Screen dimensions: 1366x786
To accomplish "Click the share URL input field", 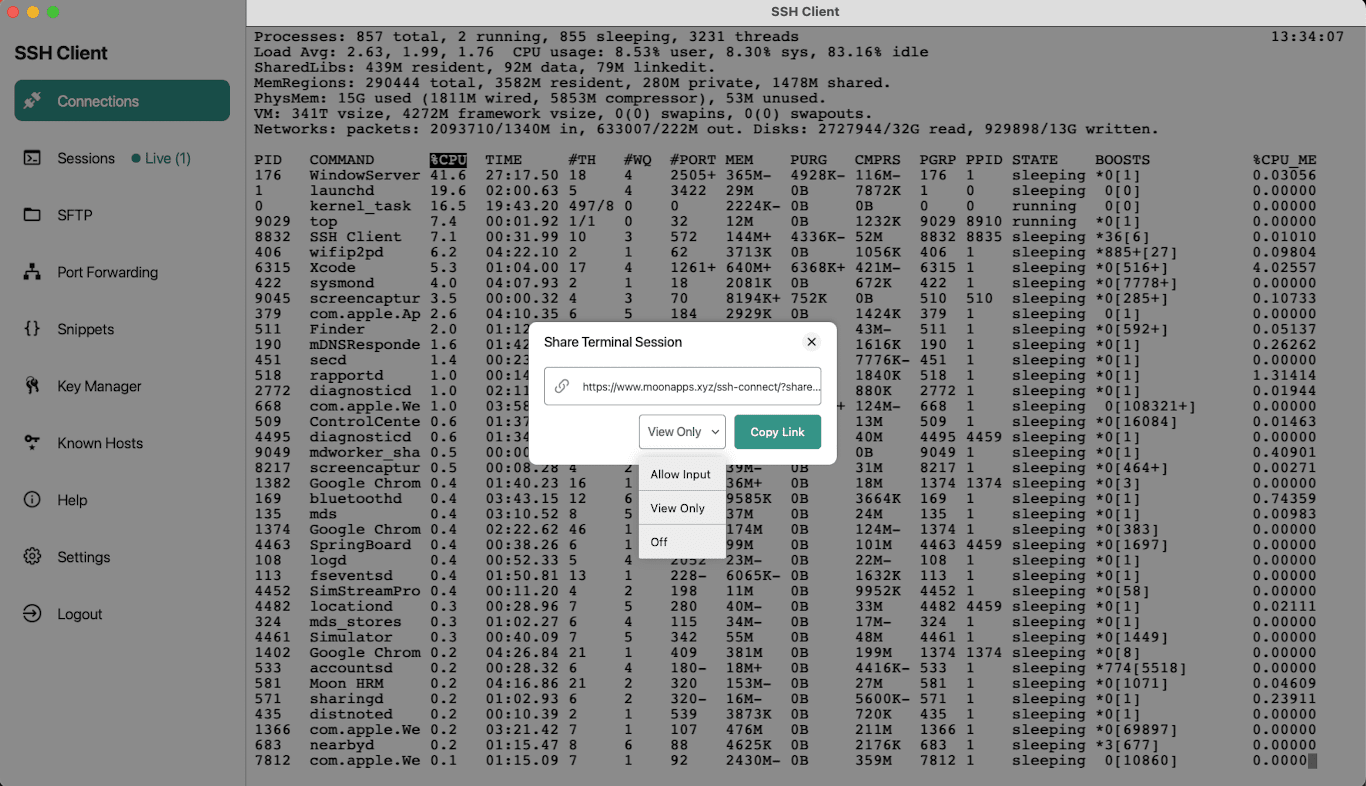I will [682, 386].
